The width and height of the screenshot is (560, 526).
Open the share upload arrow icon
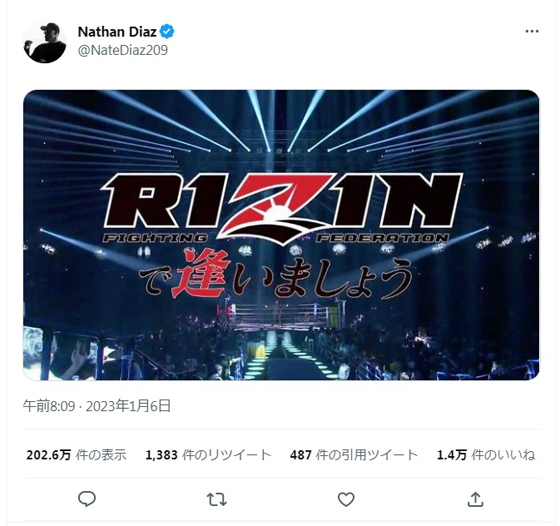pos(475,499)
